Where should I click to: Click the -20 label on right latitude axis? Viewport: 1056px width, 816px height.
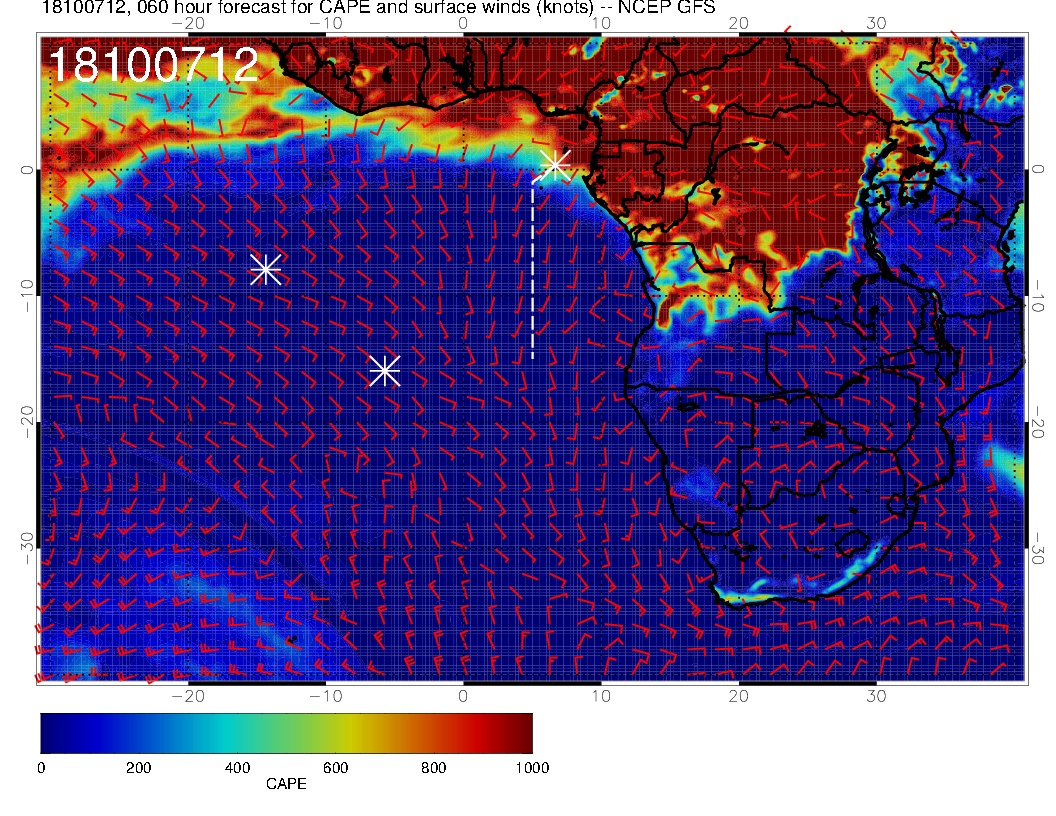(x=1039, y=421)
